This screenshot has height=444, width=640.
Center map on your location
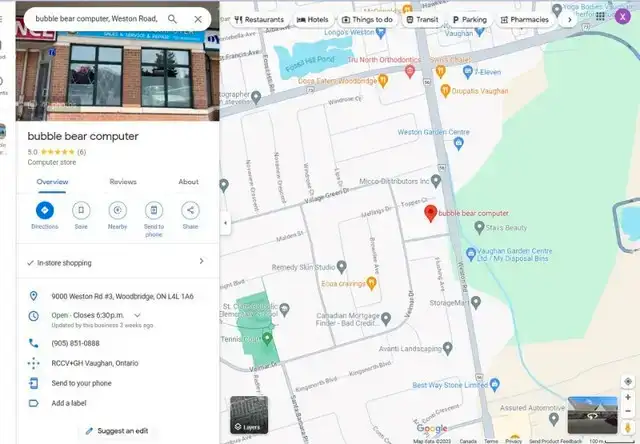627,381
